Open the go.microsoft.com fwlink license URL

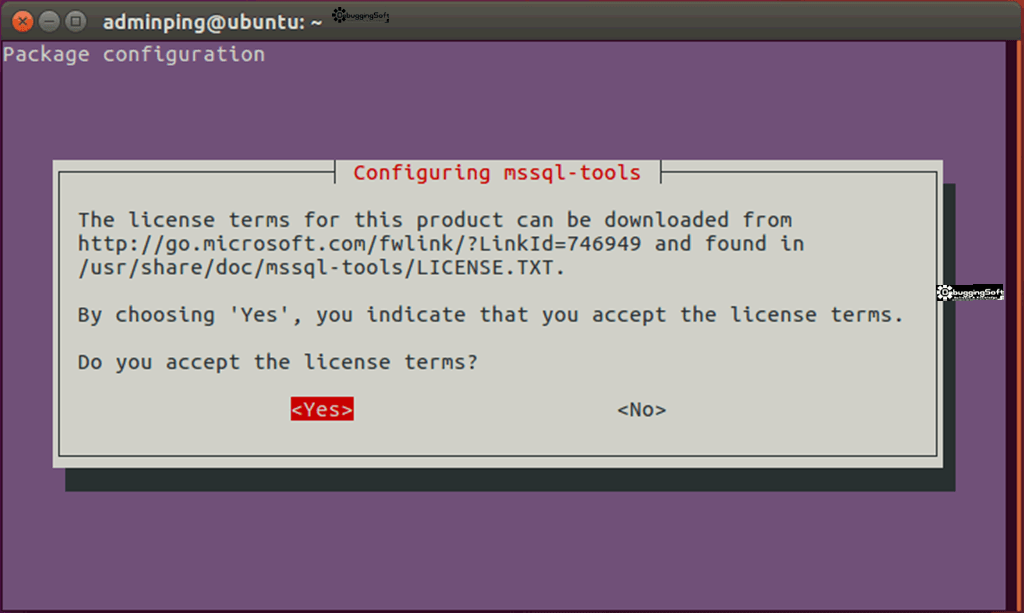[x=360, y=244]
